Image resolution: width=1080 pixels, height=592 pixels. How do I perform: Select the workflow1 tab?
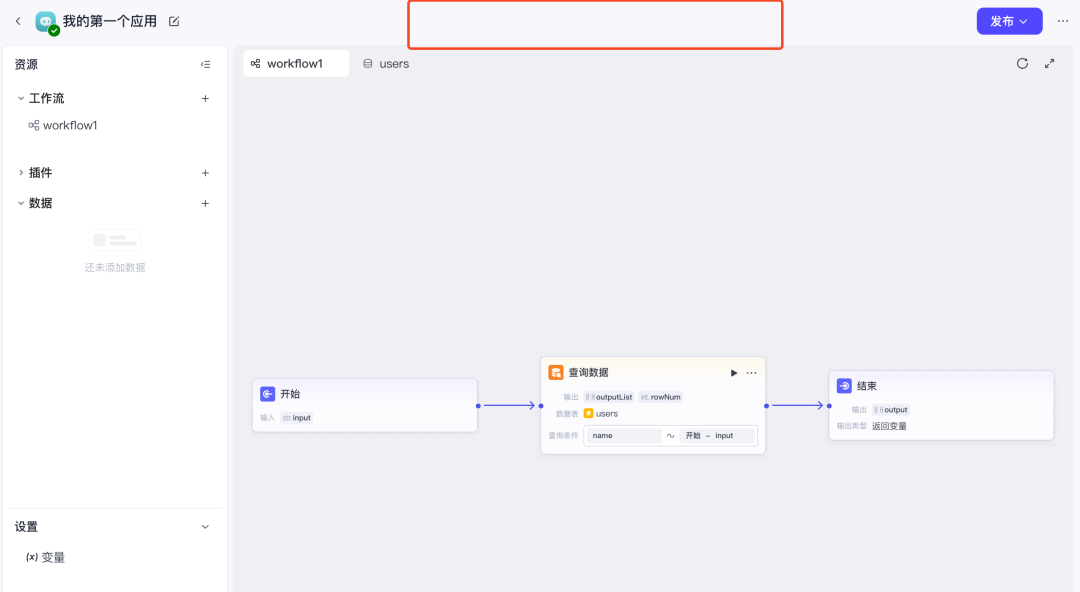coord(295,64)
